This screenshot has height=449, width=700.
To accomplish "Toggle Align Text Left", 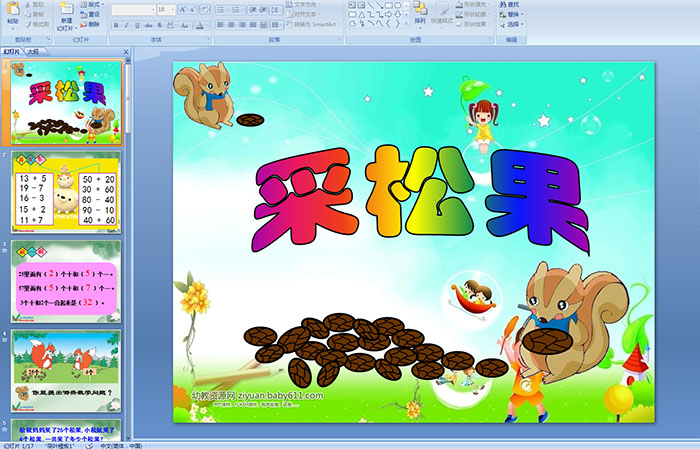I will 220,25.
